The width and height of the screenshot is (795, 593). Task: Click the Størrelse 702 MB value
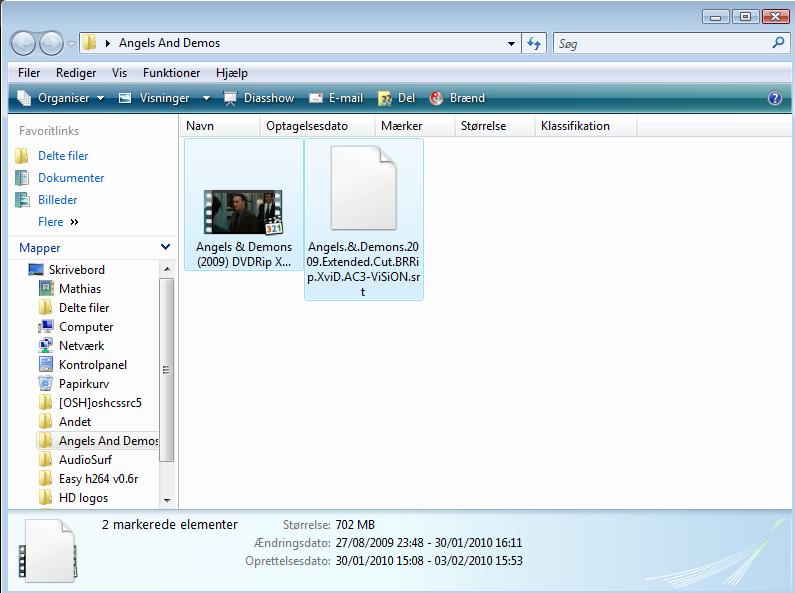click(355, 525)
